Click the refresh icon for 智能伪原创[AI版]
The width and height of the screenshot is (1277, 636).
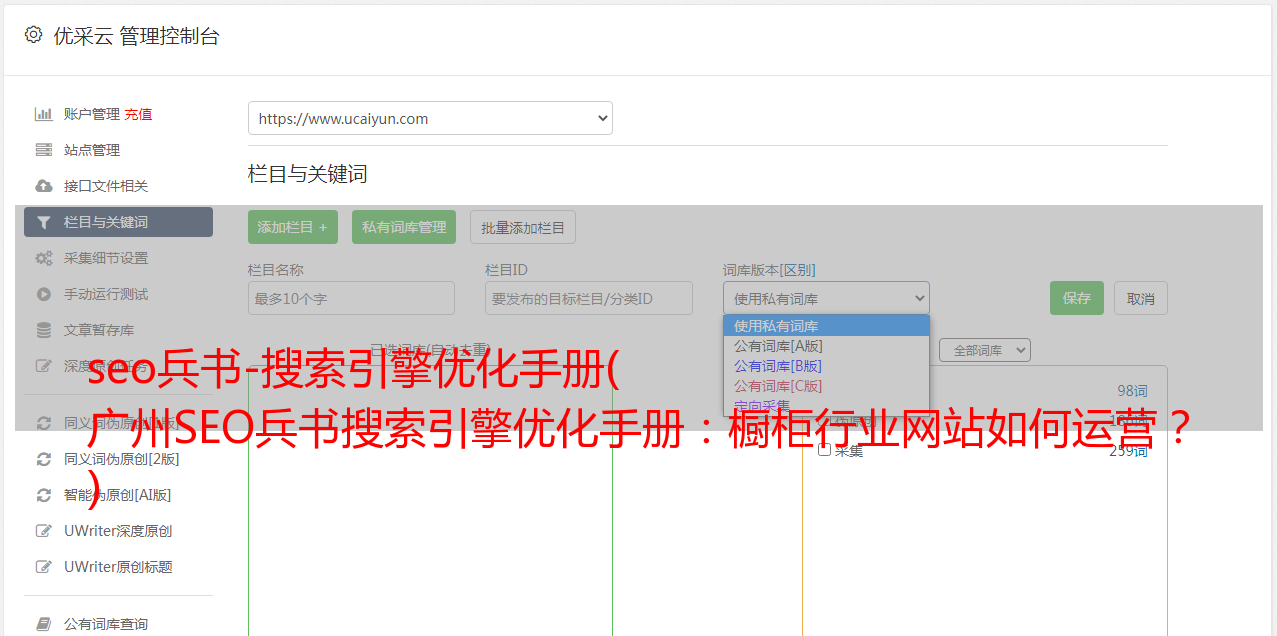(x=44, y=495)
